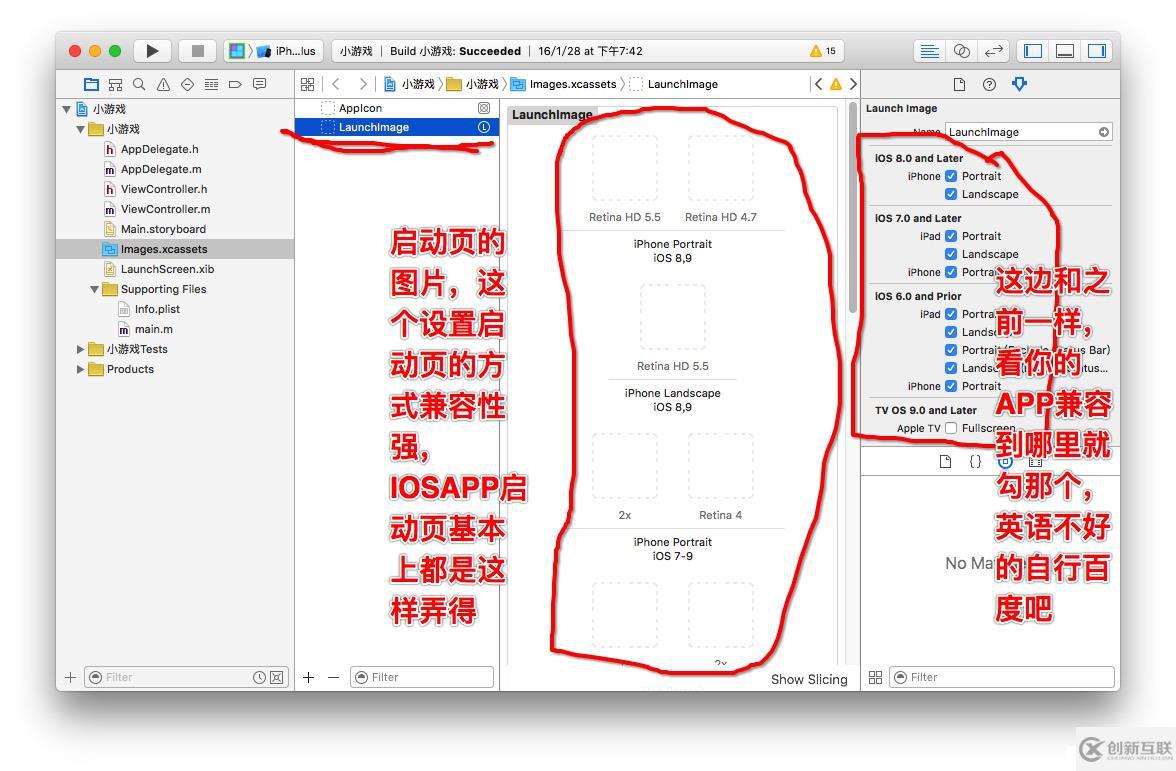This screenshot has width=1176, height=771.
Task: Show the quick help inspector
Action: coord(989,84)
